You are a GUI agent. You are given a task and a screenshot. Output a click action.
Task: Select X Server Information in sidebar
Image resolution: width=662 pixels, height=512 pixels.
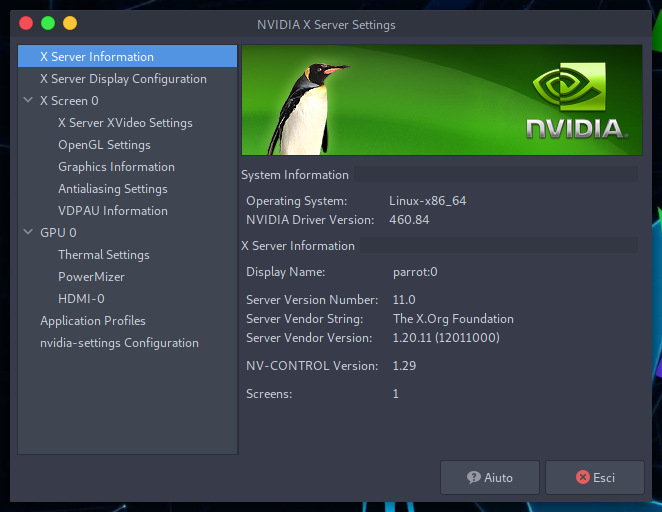click(97, 57)
